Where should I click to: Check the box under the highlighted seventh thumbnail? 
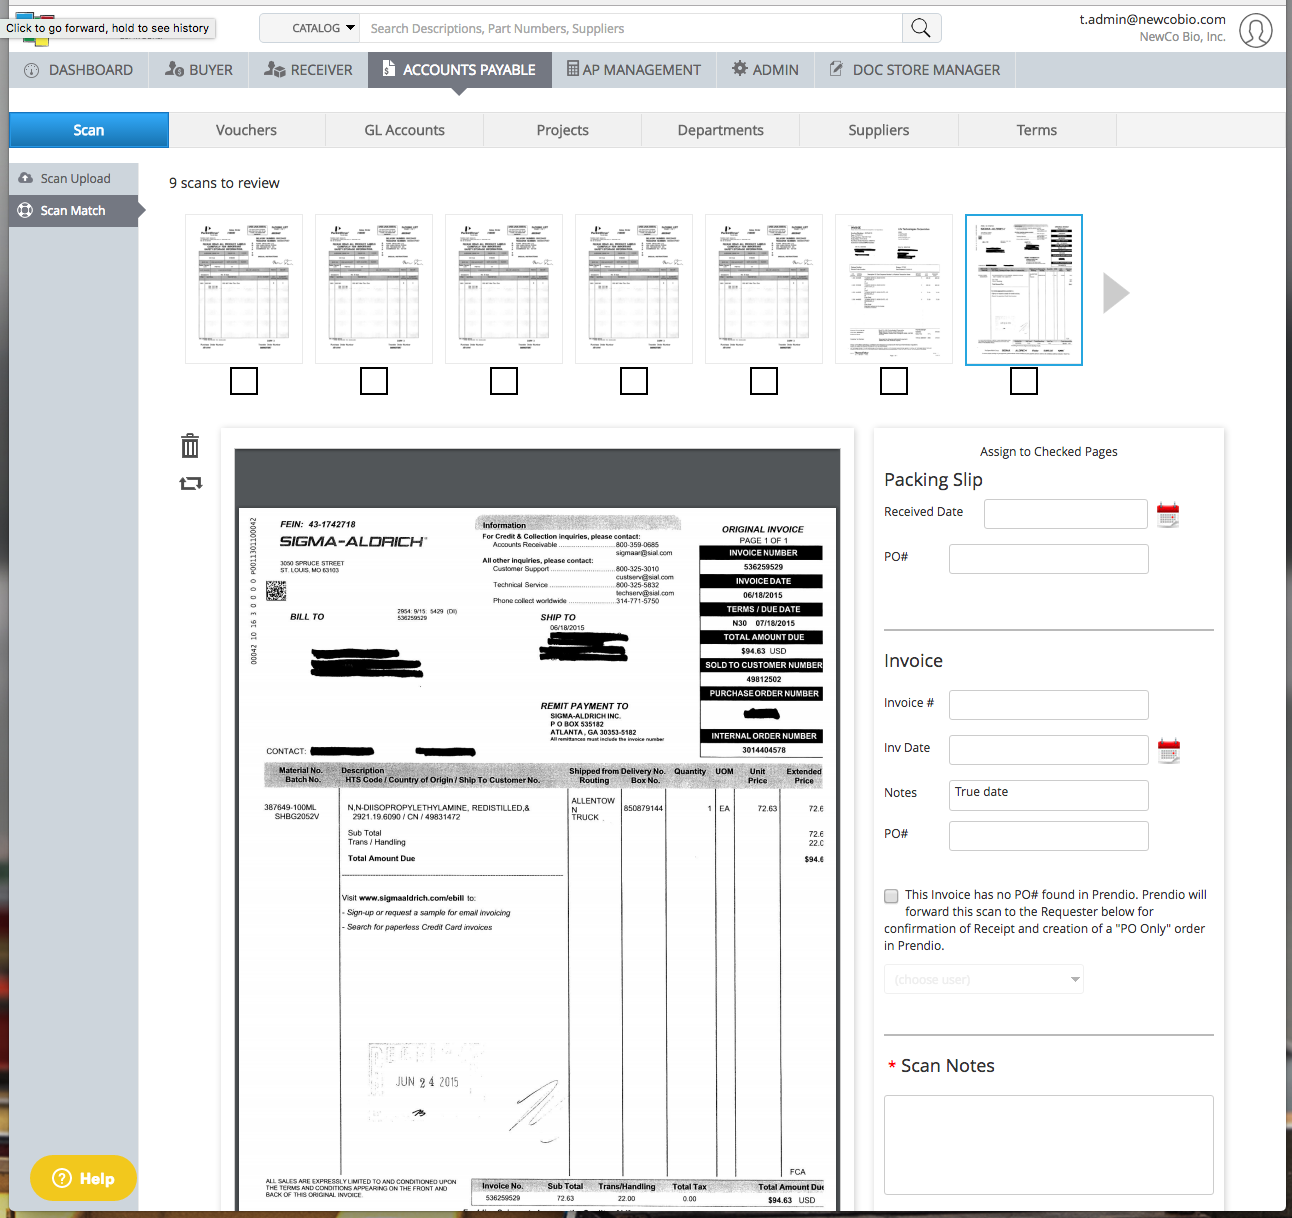pyautogui.click(x=1024, y=381)
